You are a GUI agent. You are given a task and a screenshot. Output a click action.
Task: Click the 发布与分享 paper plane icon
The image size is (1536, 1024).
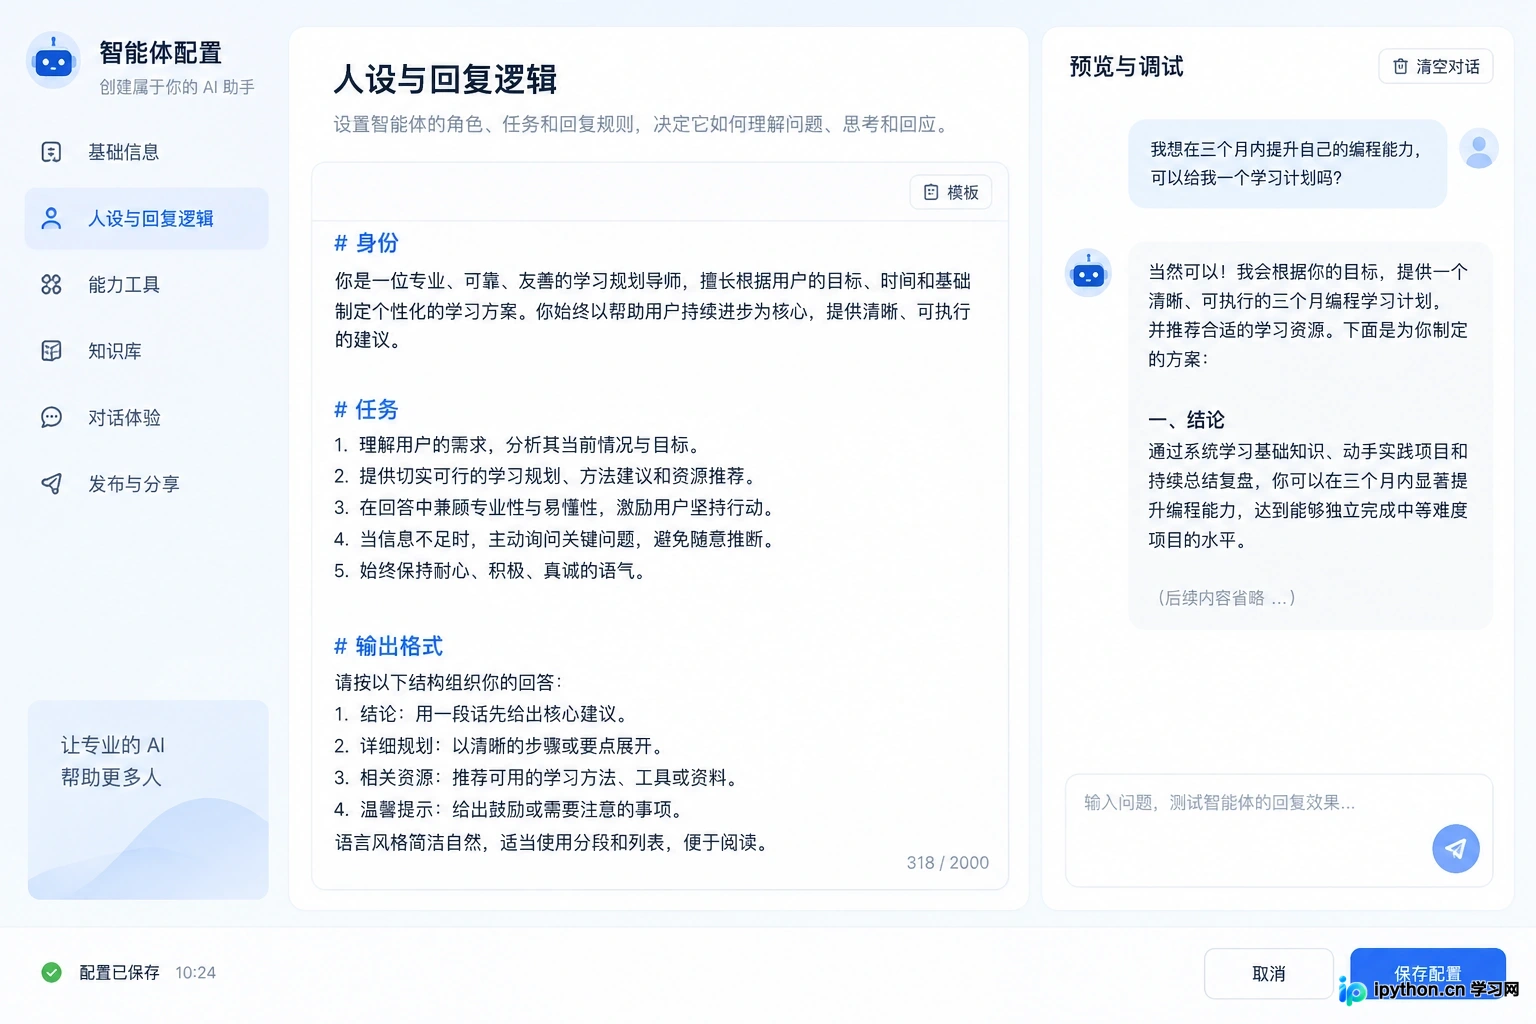51,484
